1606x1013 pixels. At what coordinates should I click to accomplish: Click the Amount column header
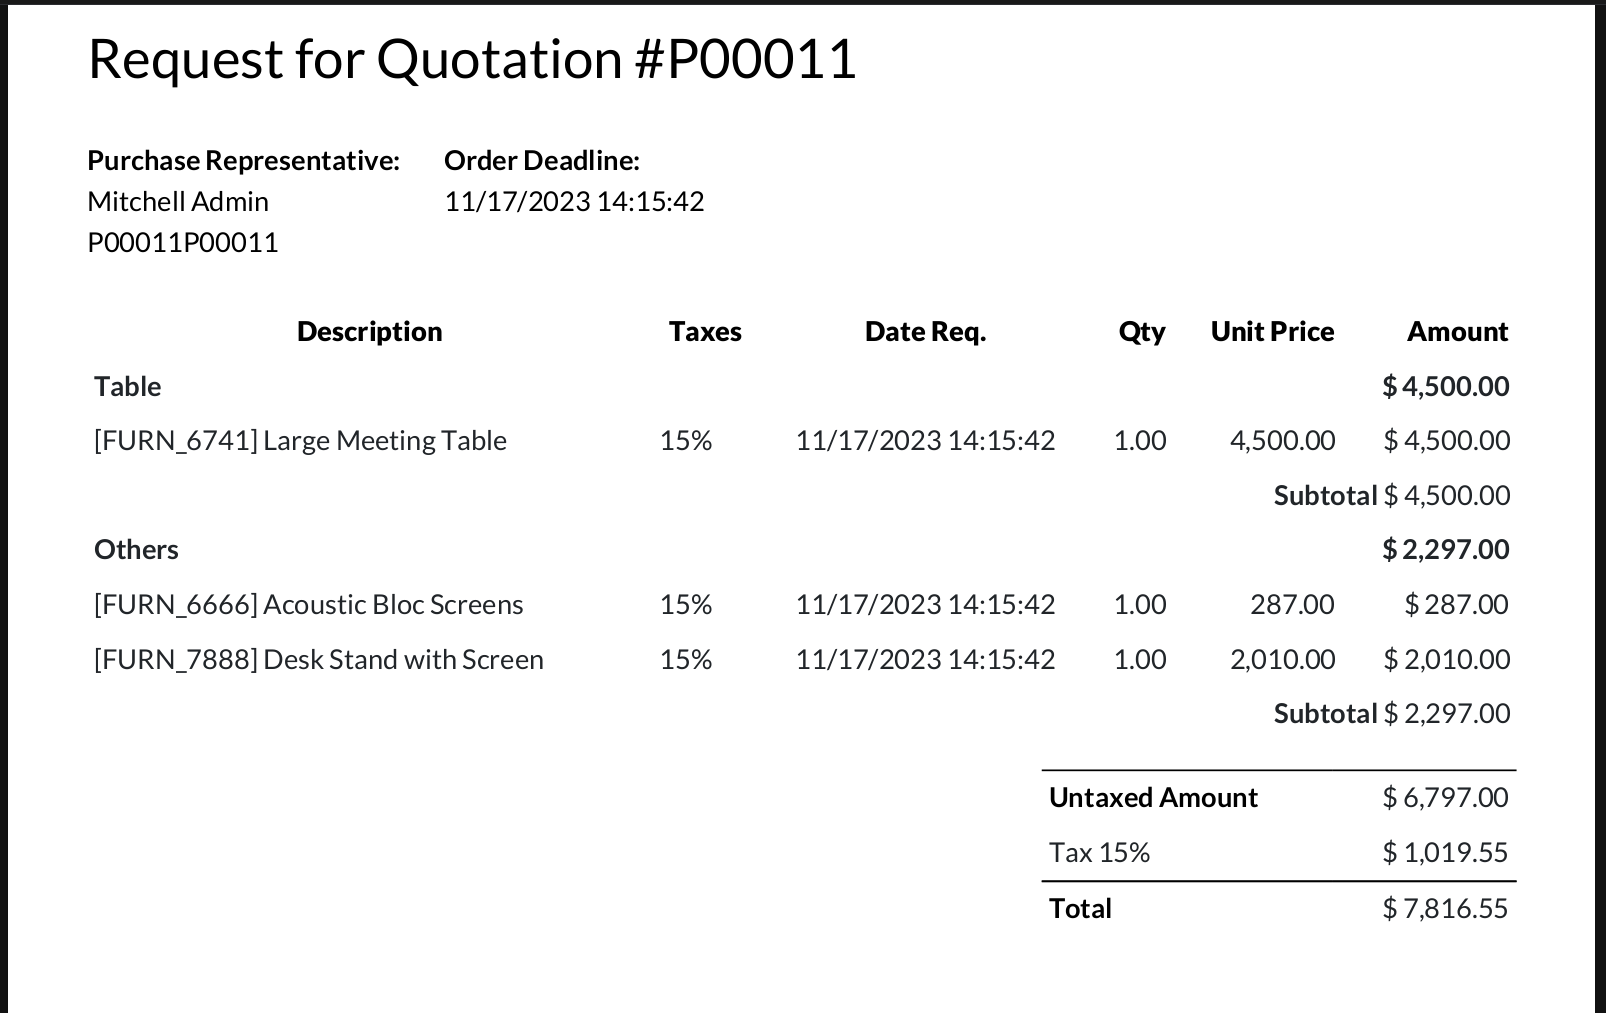(x=1457, y=332)
